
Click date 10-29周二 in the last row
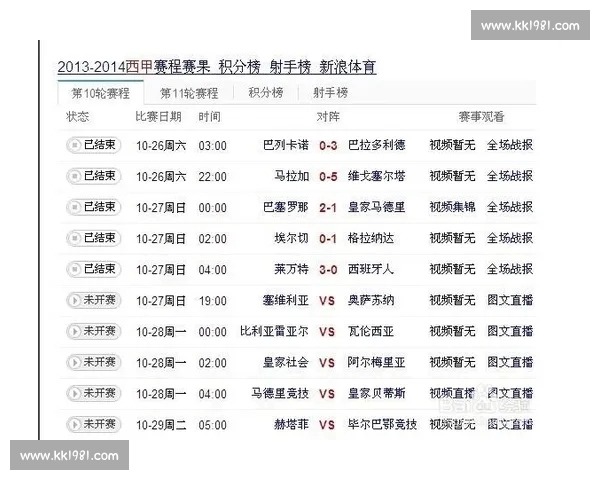(x=161, y=425)
